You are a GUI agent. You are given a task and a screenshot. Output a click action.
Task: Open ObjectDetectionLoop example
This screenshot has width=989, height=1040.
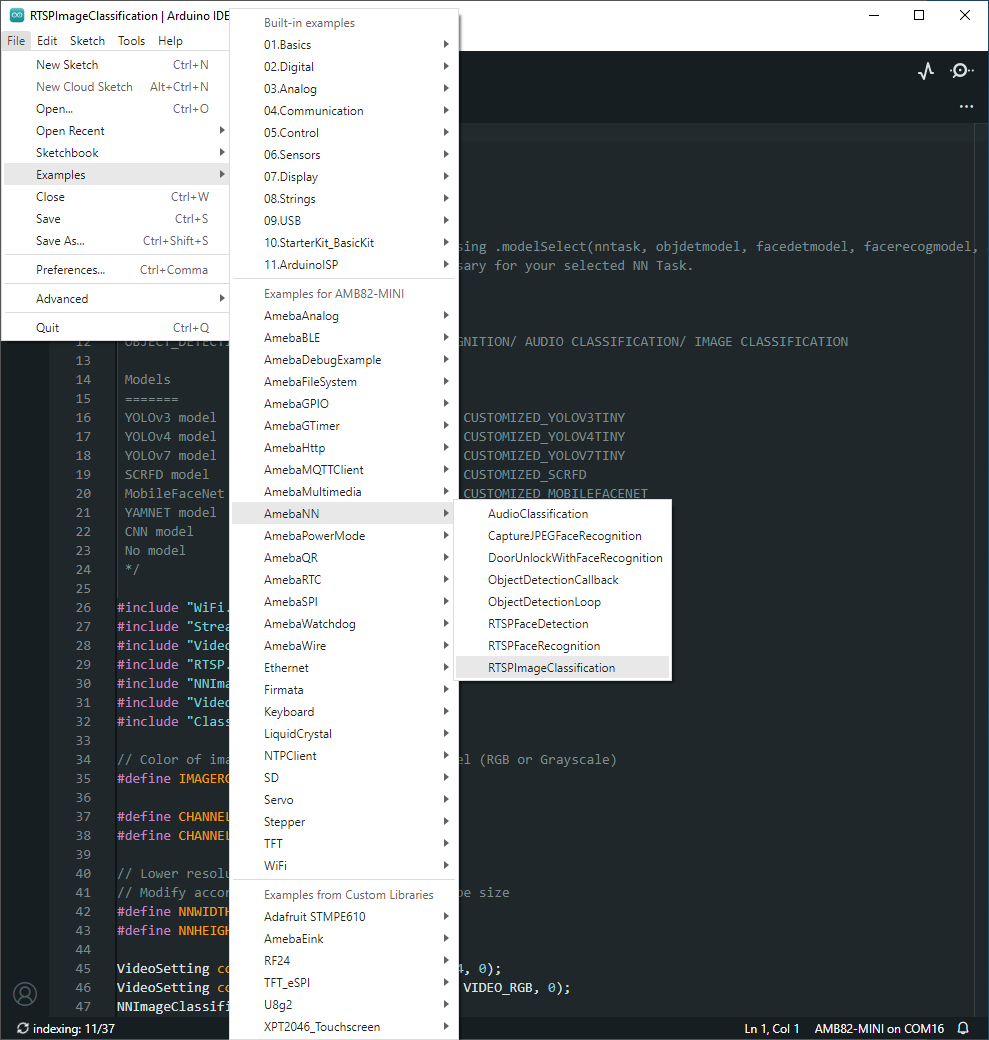563,602
